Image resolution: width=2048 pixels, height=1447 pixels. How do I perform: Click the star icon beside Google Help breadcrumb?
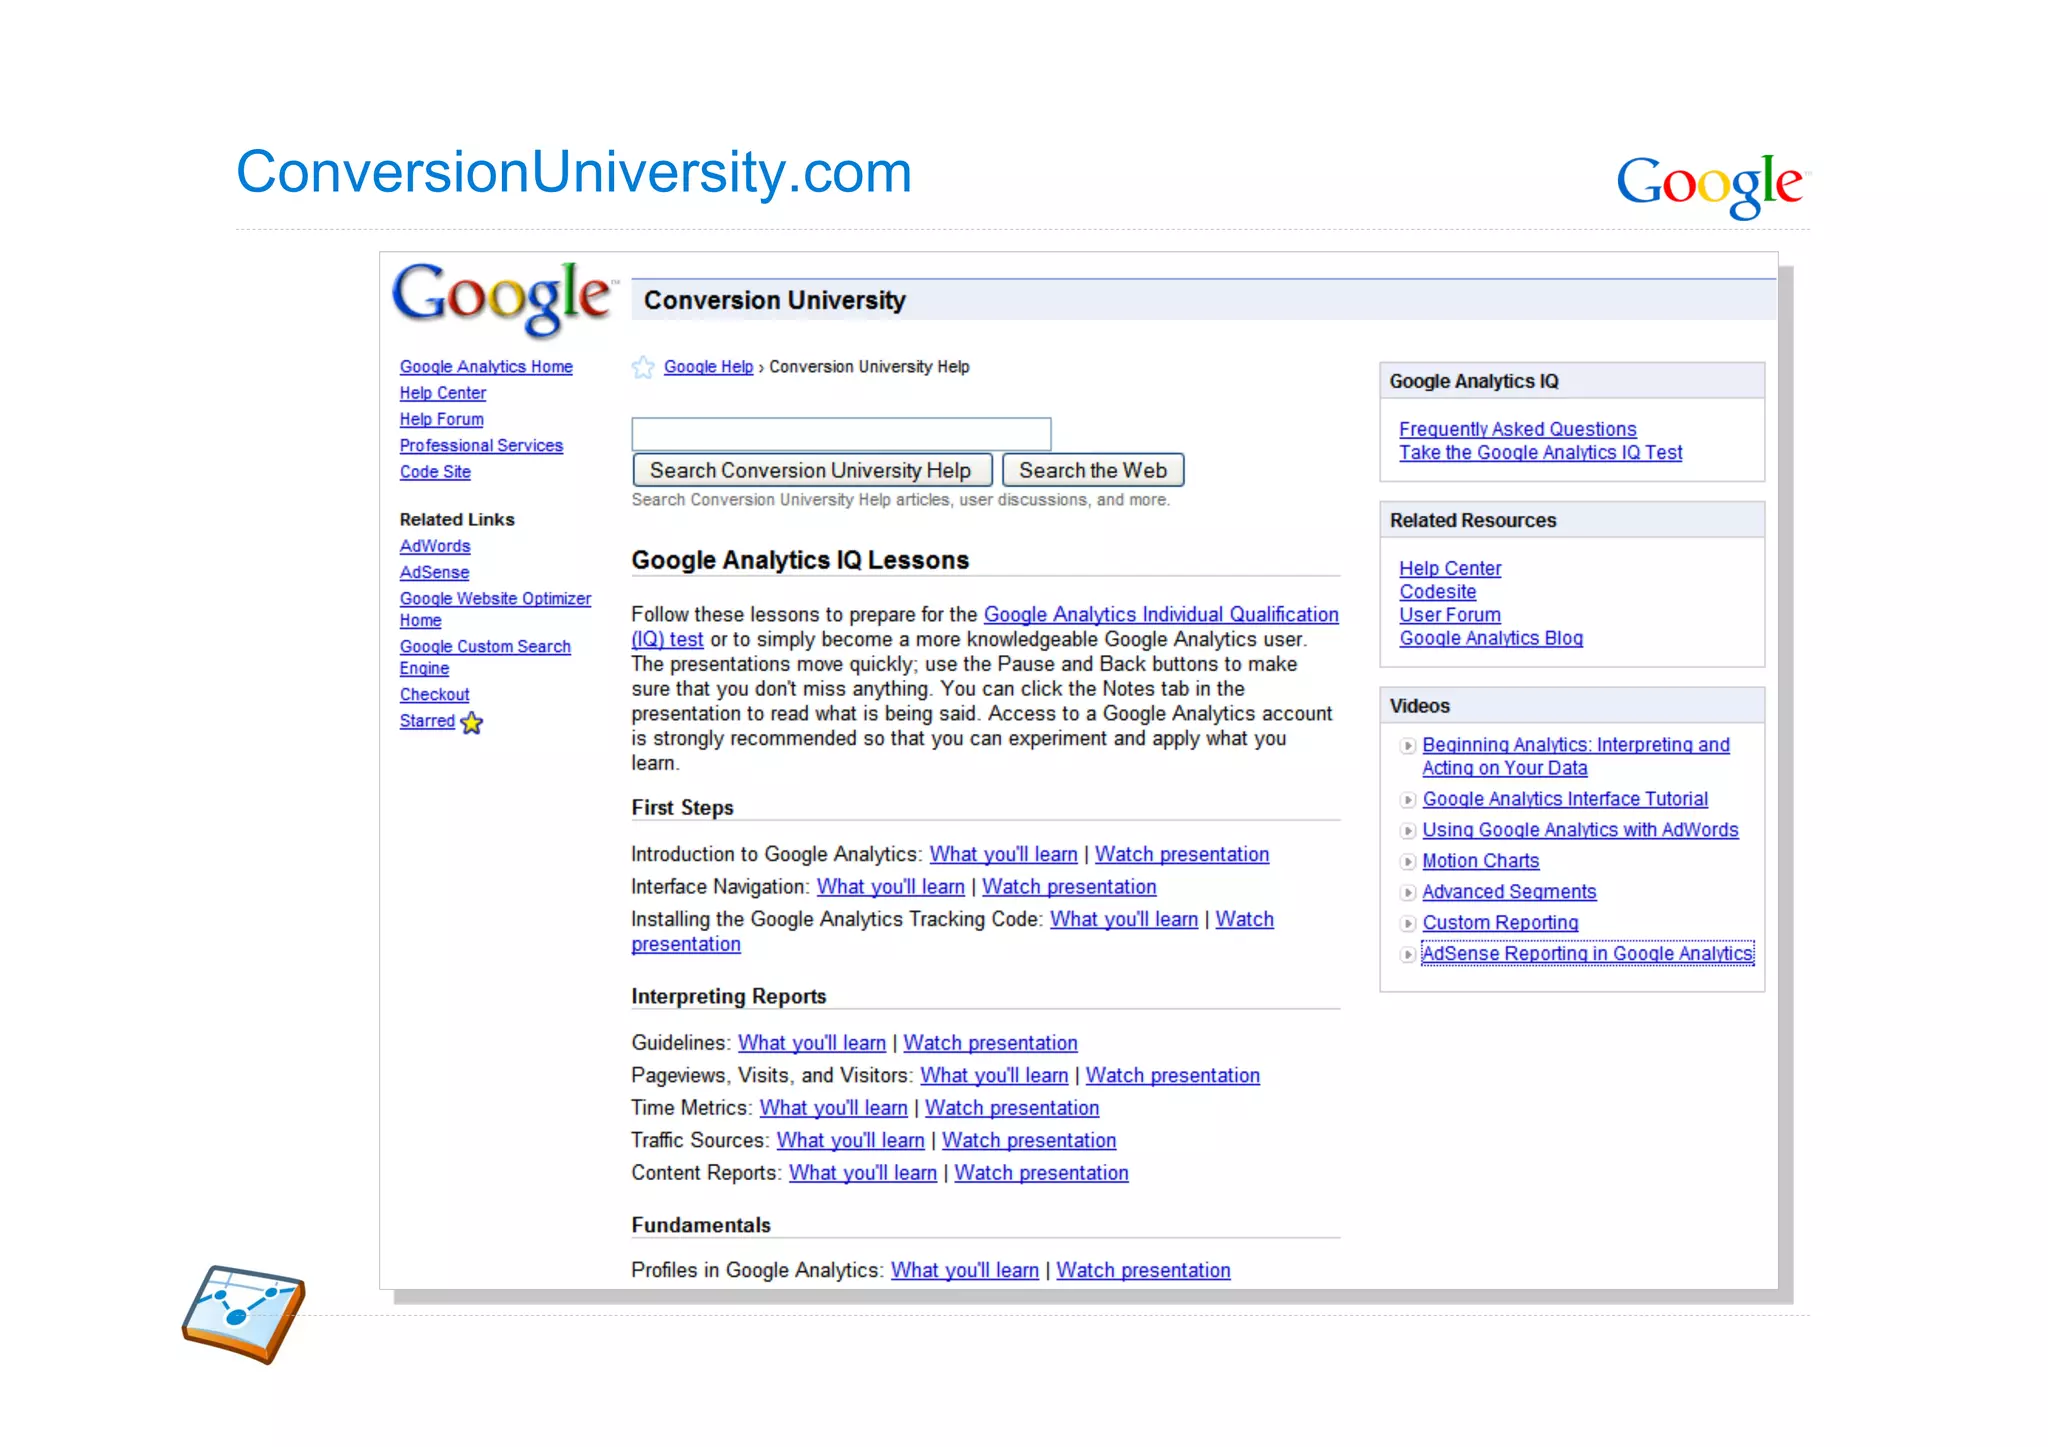point(643,368)
